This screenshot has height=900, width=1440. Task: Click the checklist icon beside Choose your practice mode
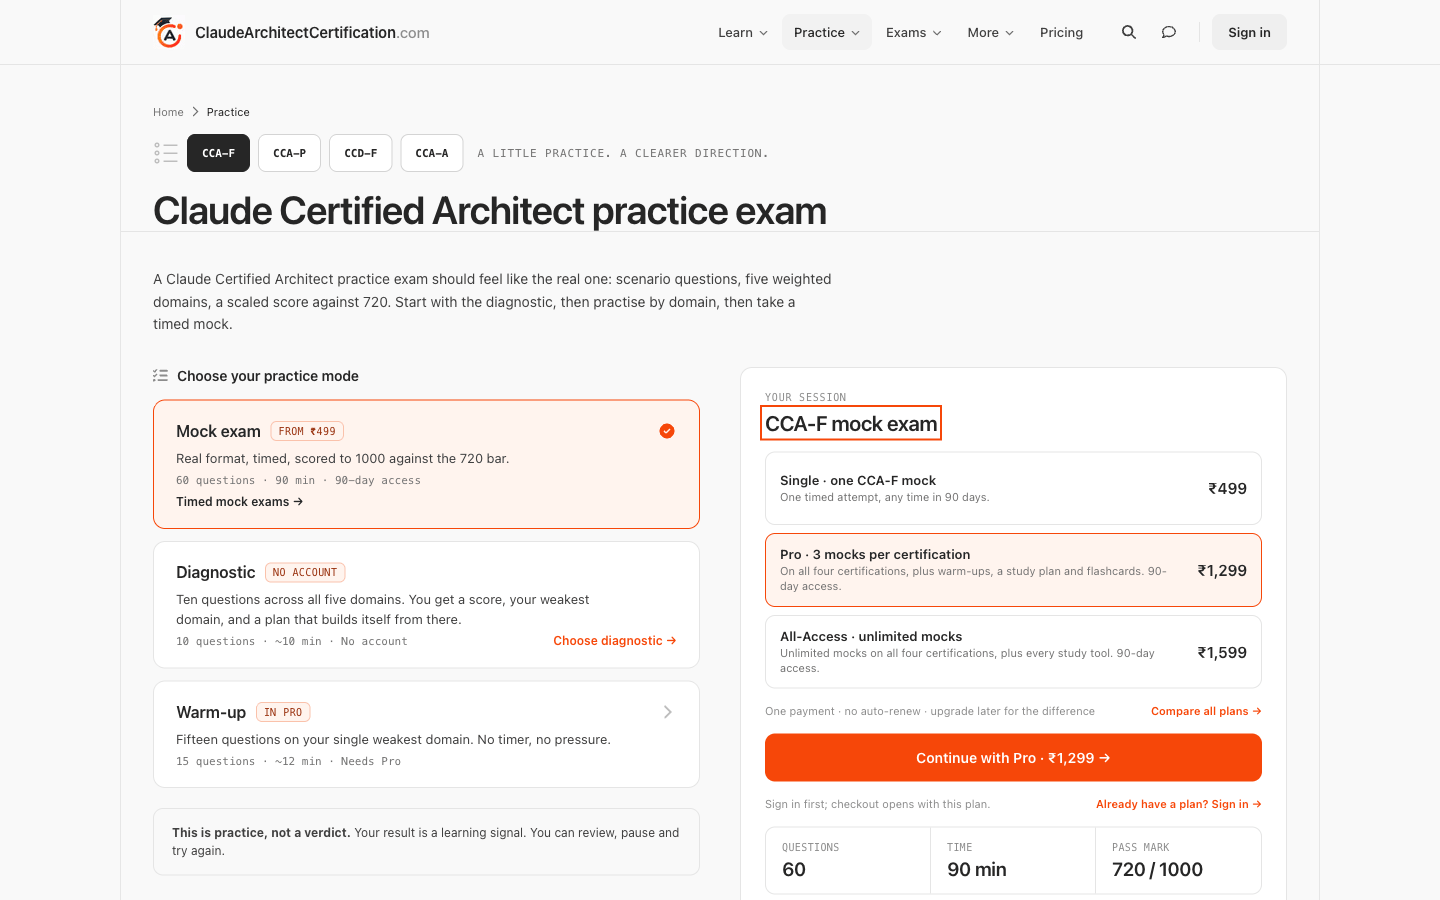[x=160, y=376]
